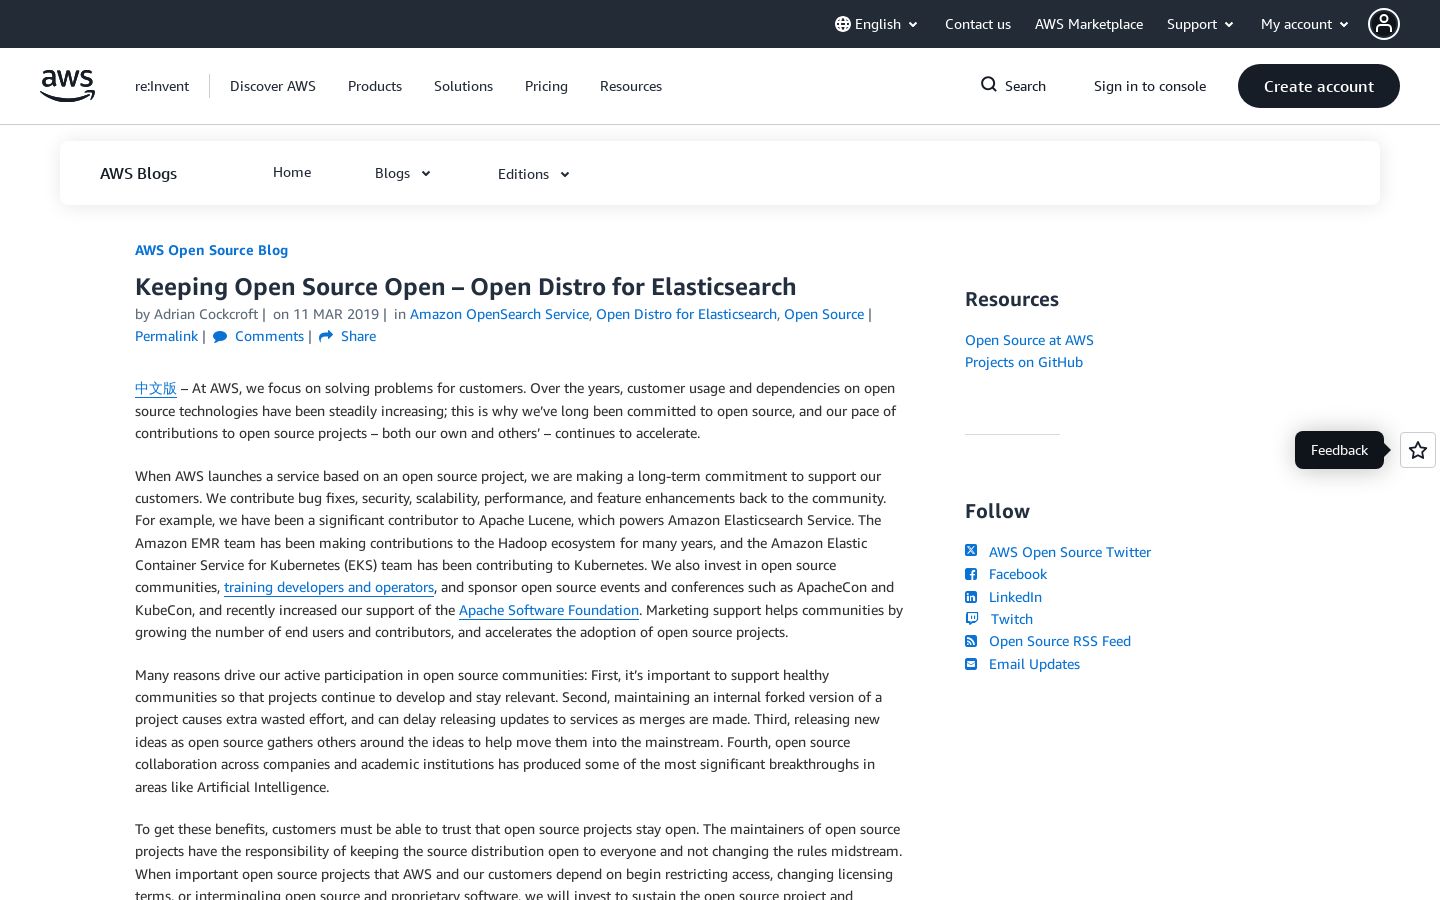Open the Open Distro for Elasticsearch category
This screenshot has width=1440, height=900.
pos(686,314)
